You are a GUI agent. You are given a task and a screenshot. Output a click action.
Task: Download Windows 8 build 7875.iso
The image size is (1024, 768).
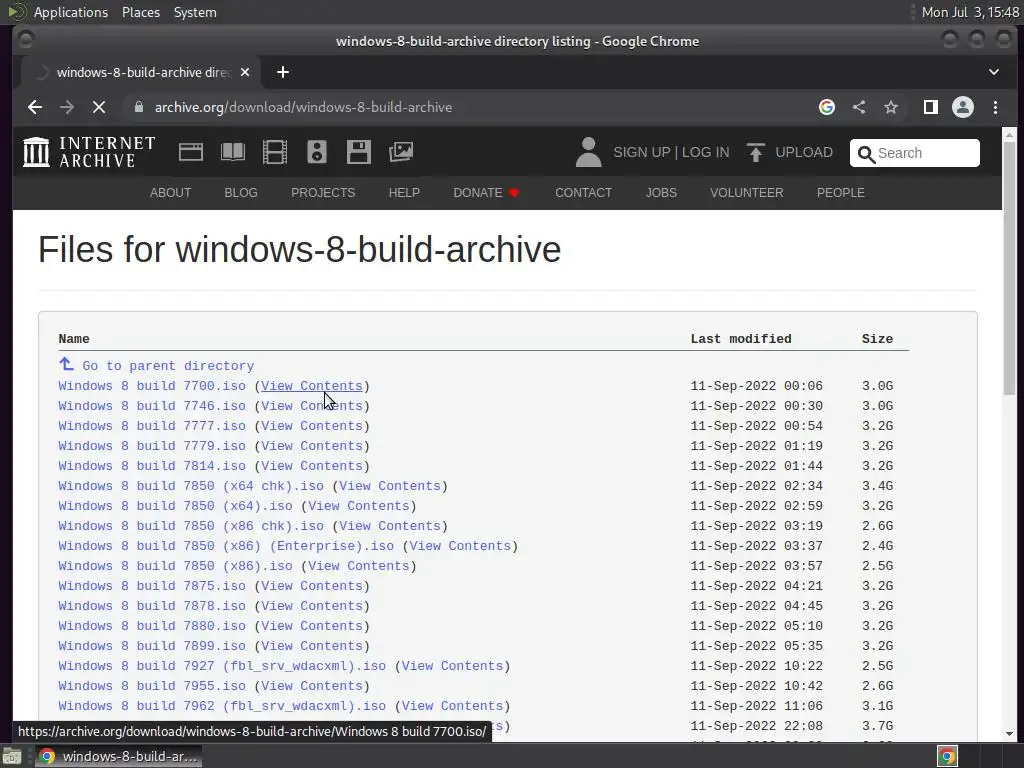(x=152, y=586)
